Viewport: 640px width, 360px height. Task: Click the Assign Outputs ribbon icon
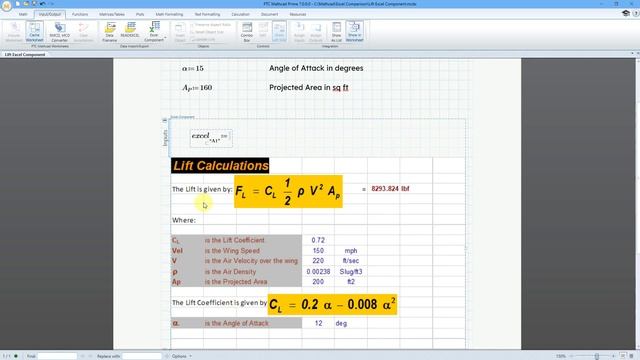(x=316, y=32)
